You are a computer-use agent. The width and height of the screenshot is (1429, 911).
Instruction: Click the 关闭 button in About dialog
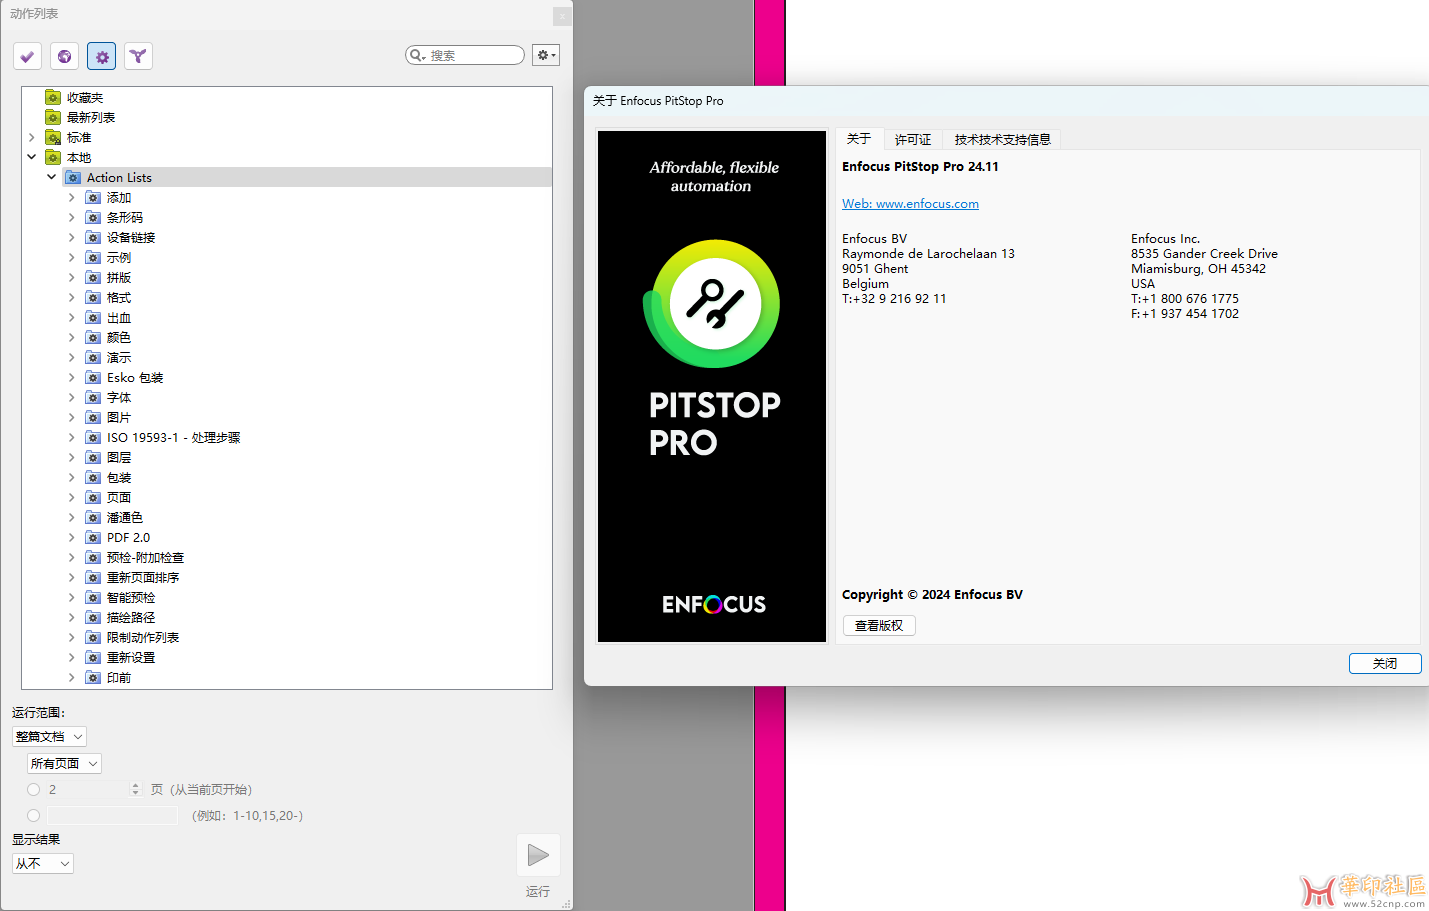click(1385, 663)
